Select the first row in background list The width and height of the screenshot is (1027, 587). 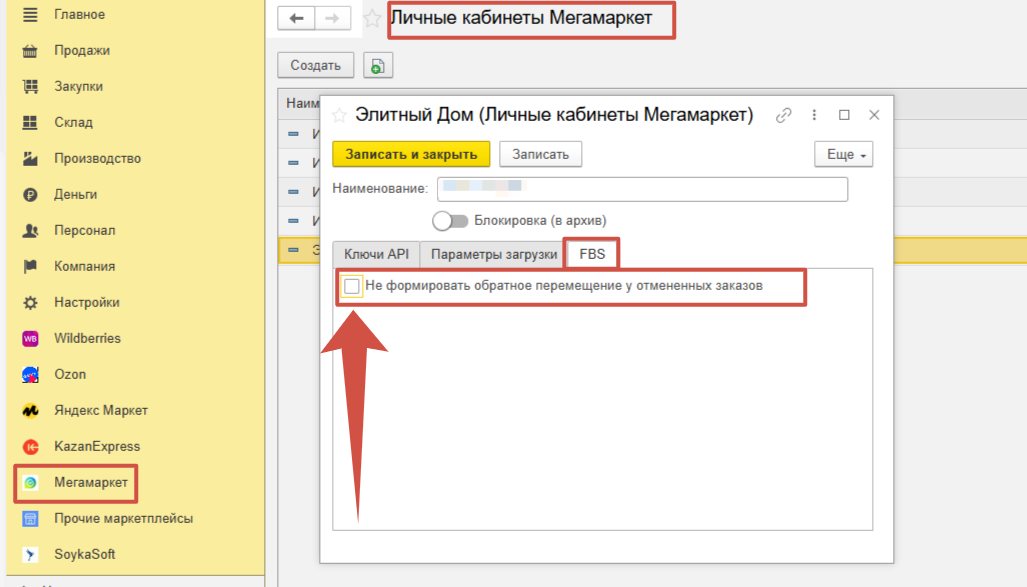coord(300,134)
